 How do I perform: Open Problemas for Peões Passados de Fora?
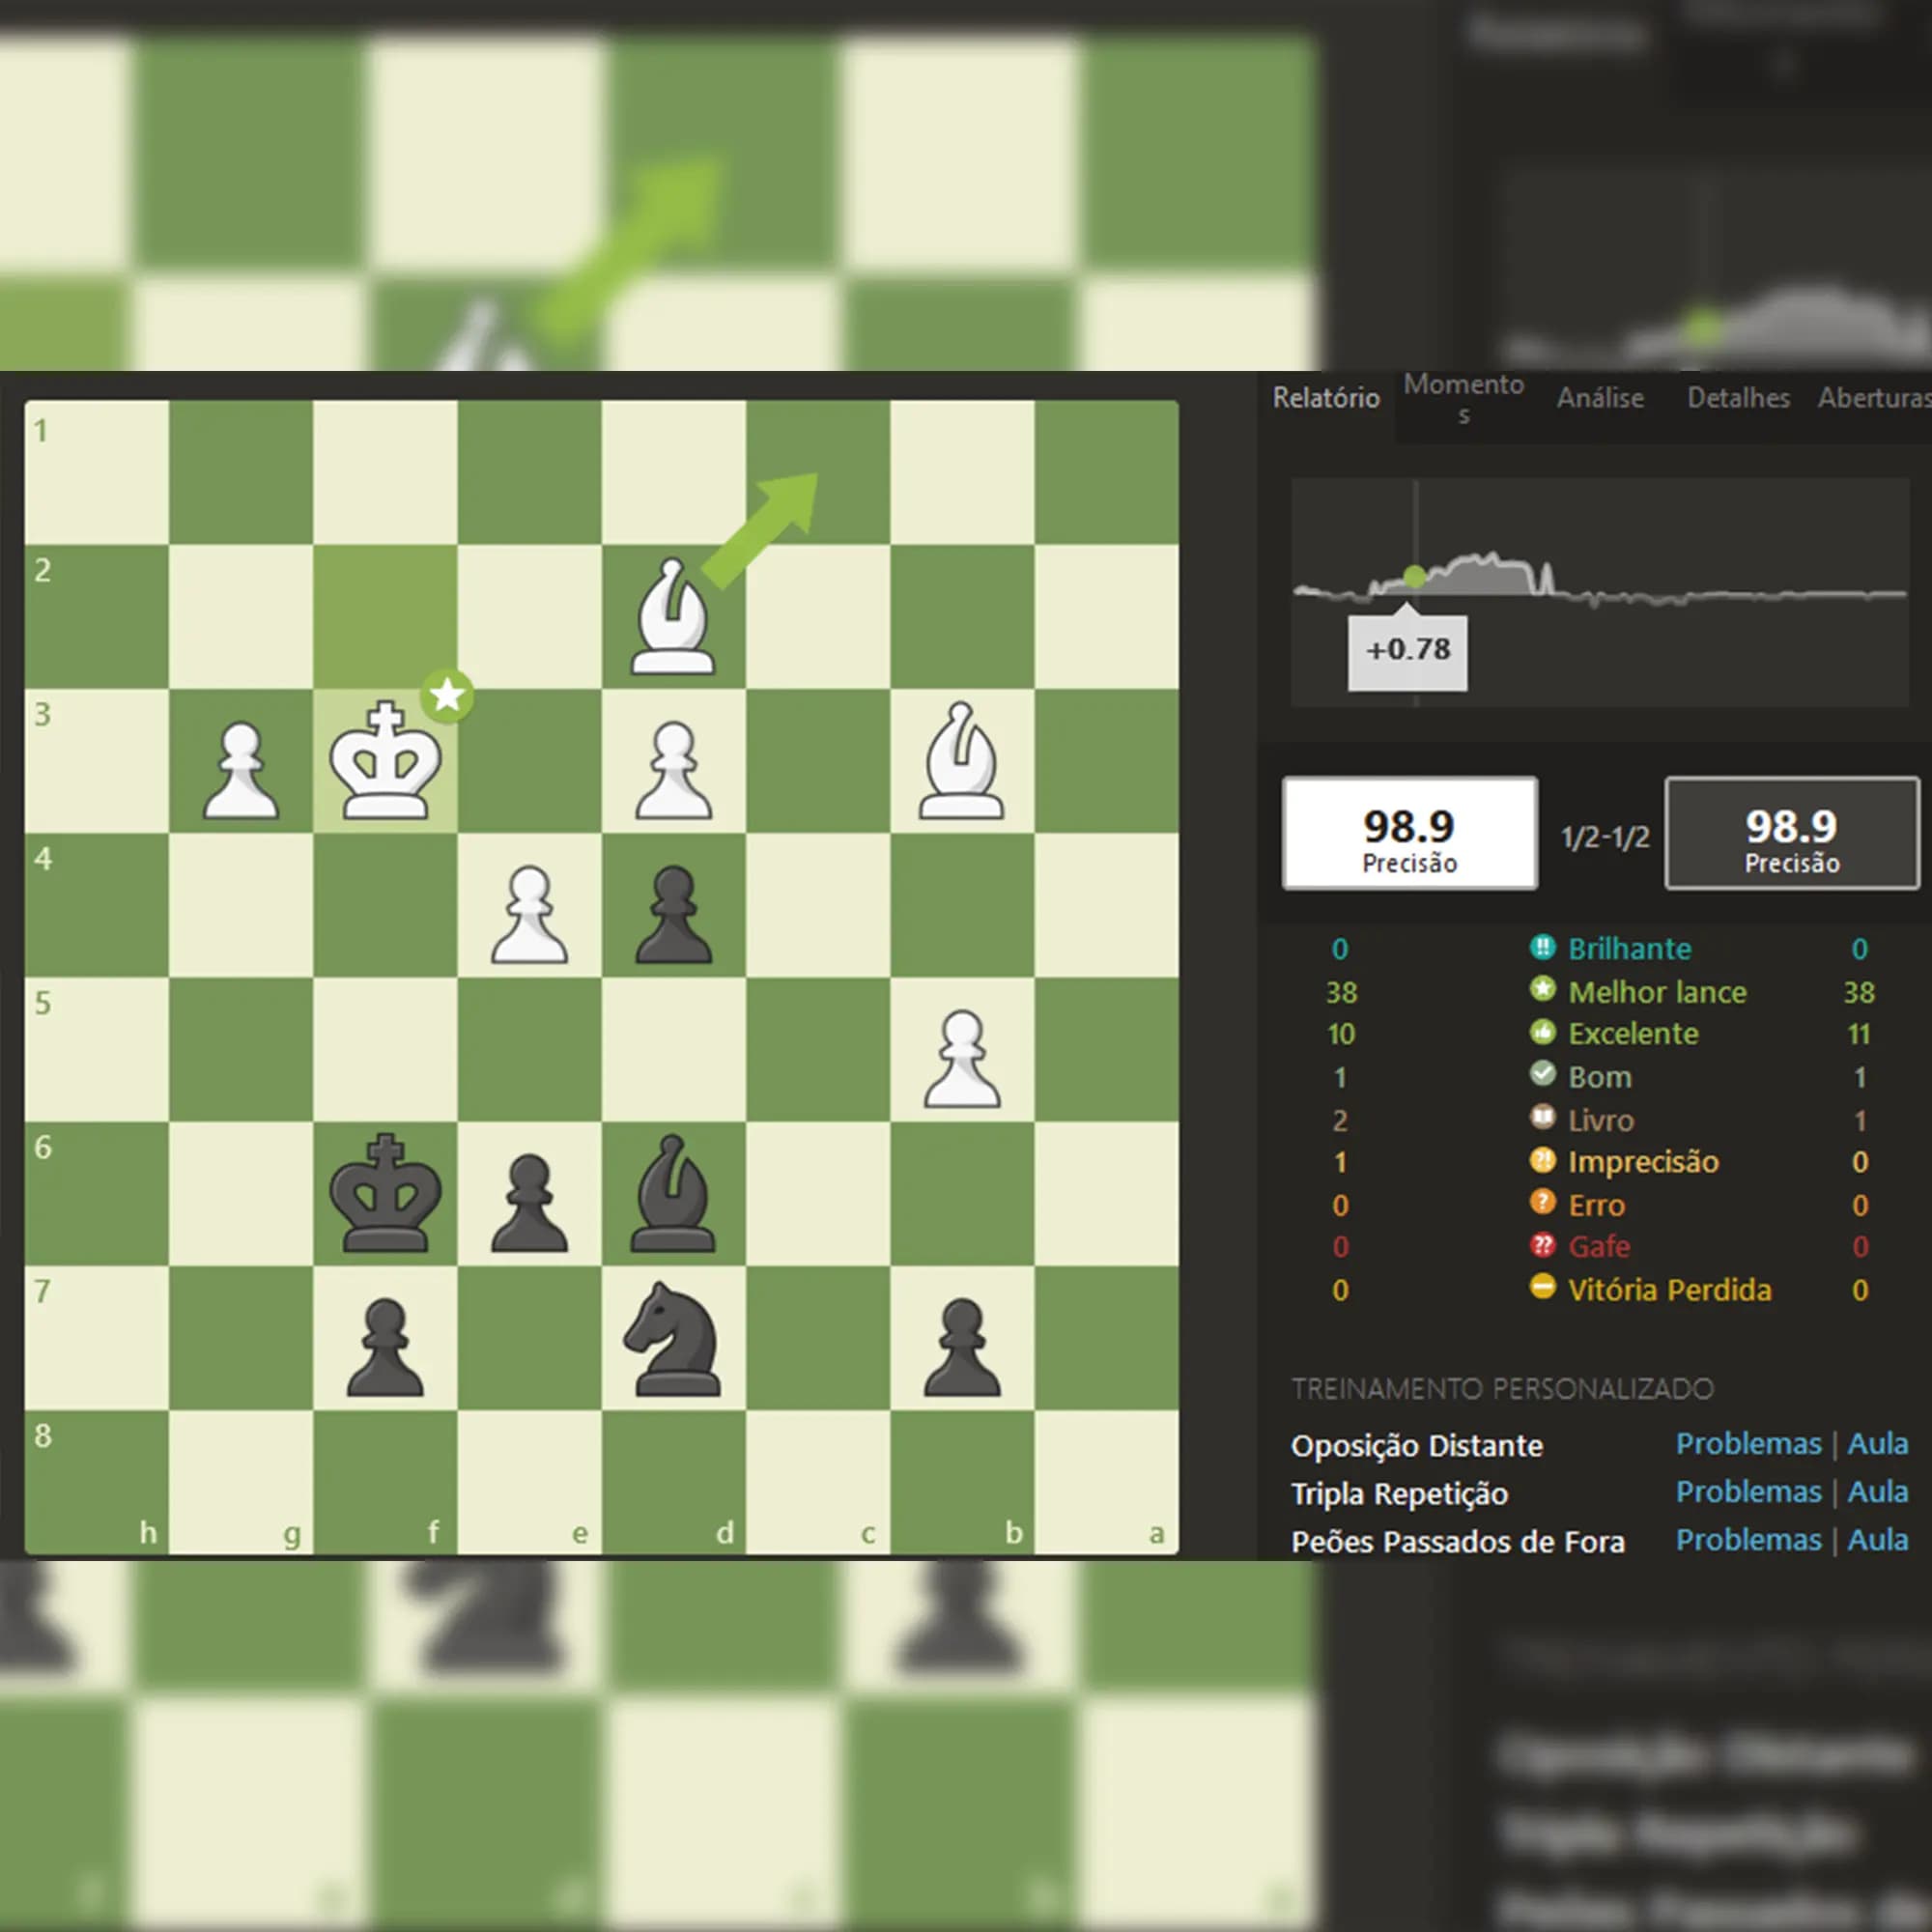tap(1748, 1539)
